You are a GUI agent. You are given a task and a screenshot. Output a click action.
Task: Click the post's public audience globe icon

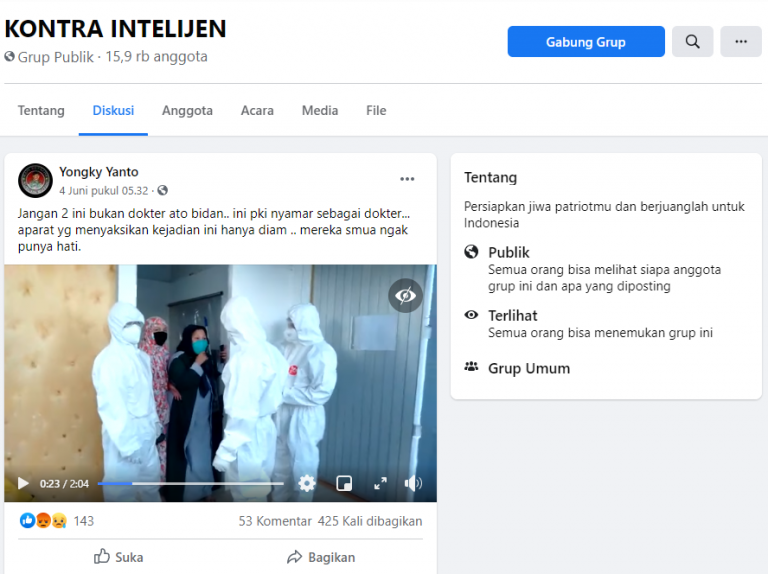coord(163,191)
